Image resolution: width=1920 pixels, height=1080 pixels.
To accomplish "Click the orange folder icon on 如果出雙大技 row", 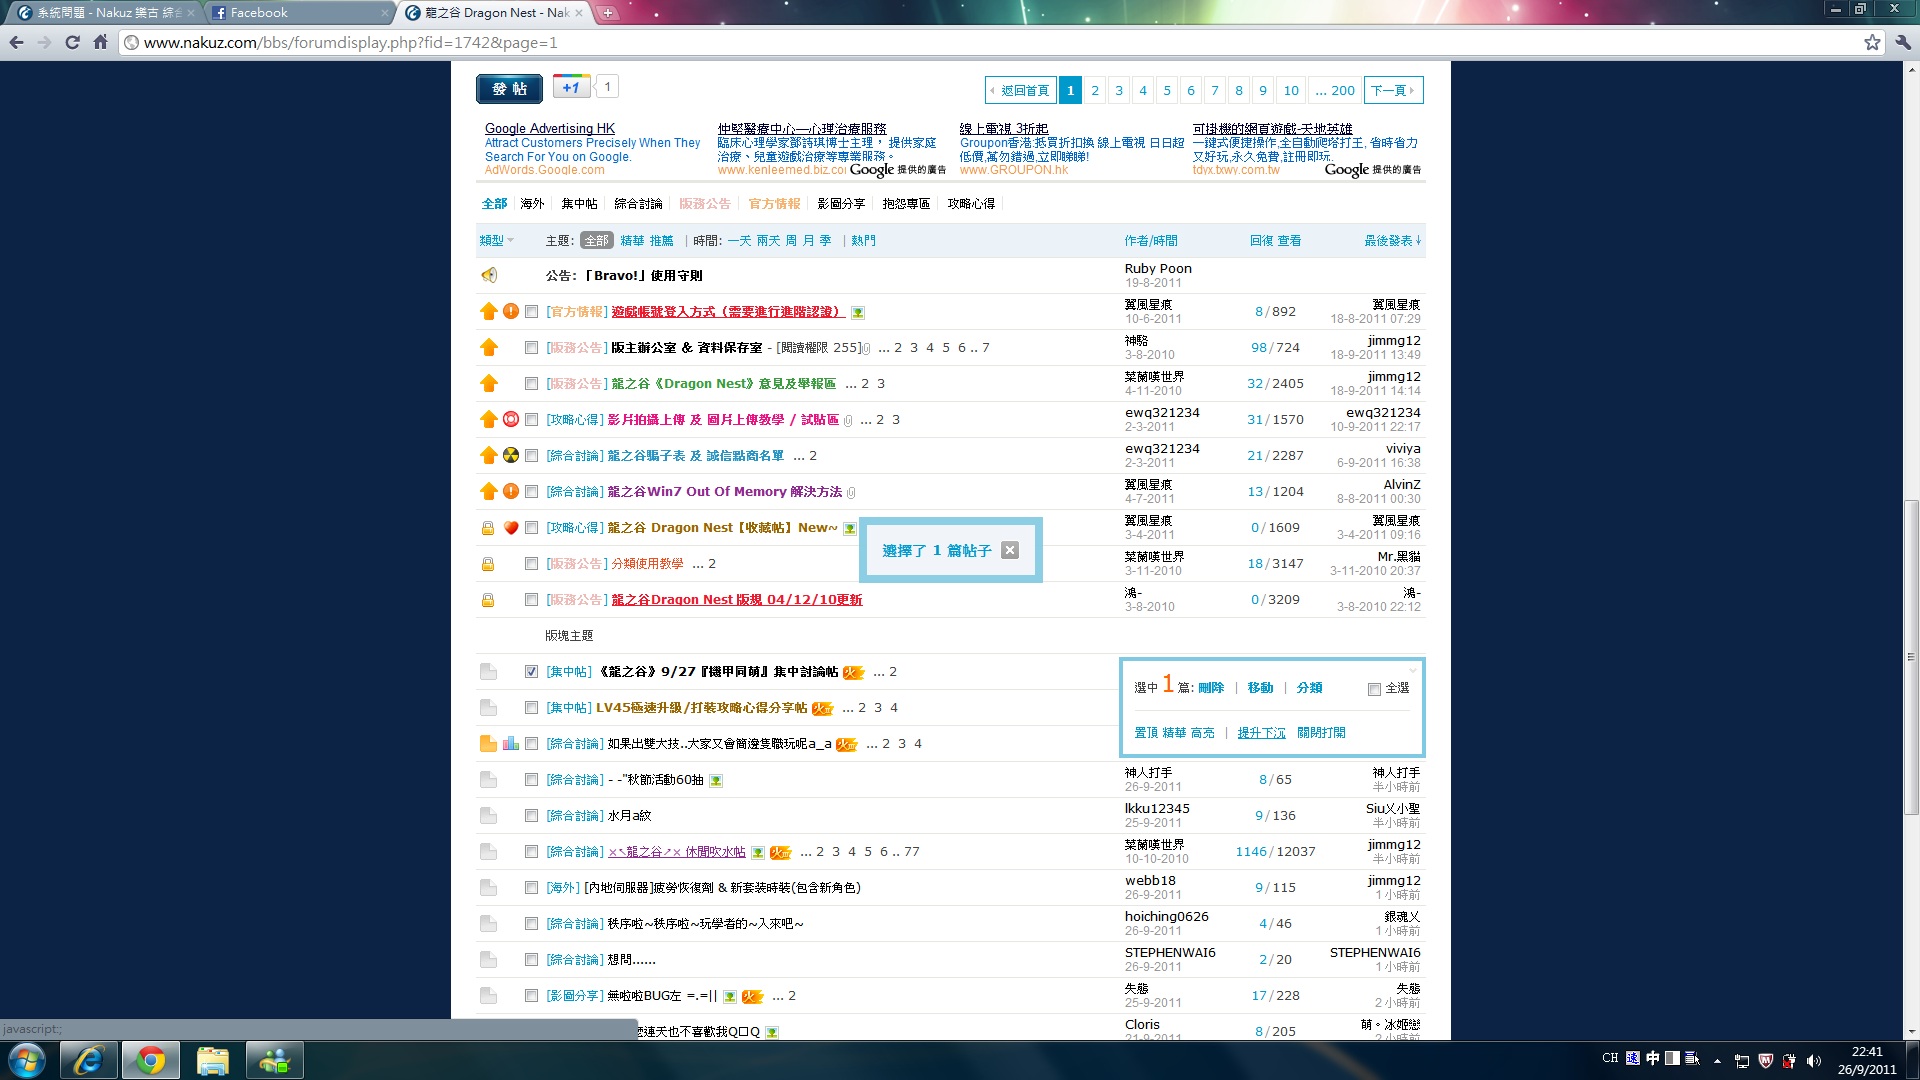I will point(488,743).
